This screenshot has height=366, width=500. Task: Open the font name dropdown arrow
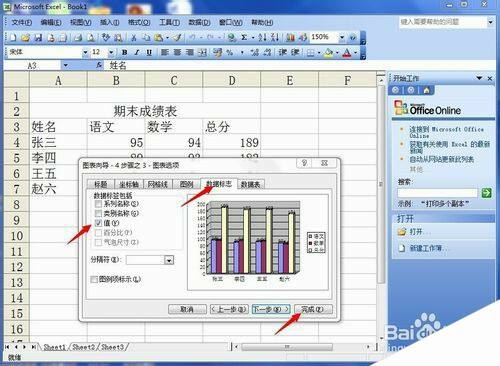(85, 52)
